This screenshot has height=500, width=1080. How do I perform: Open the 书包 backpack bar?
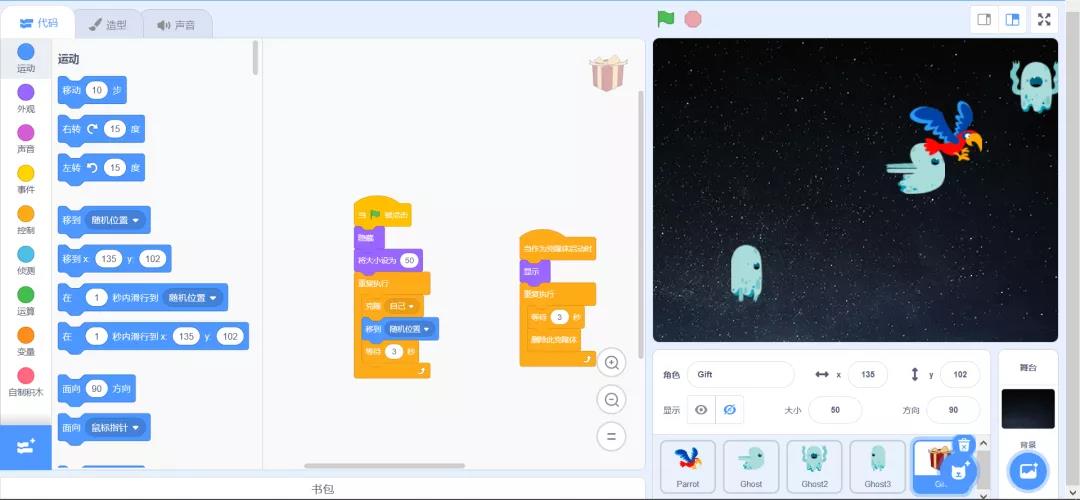point(322,489)
